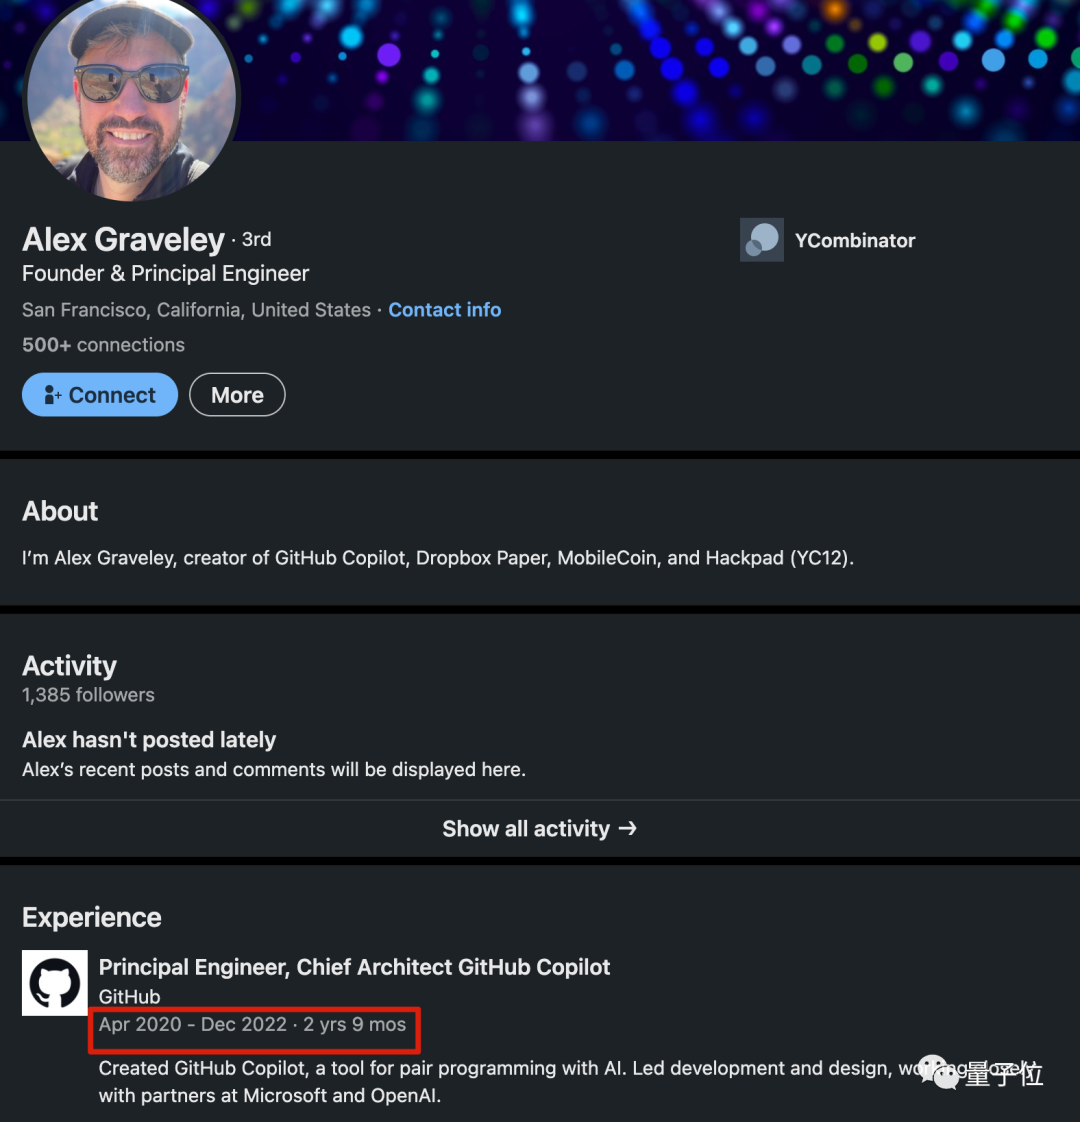Open the GitHub company logo in Experience
This screenshot has height=1122, width=1080.
[54, 983]
